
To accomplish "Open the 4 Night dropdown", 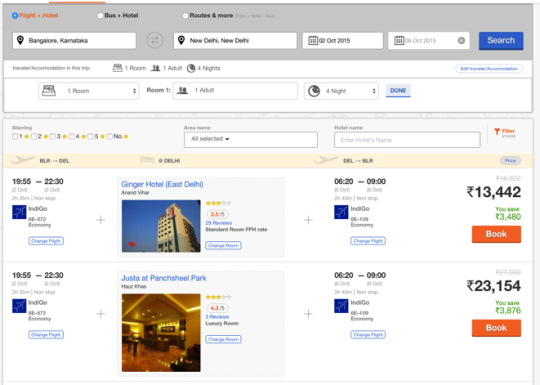I will tap(341, 91).
